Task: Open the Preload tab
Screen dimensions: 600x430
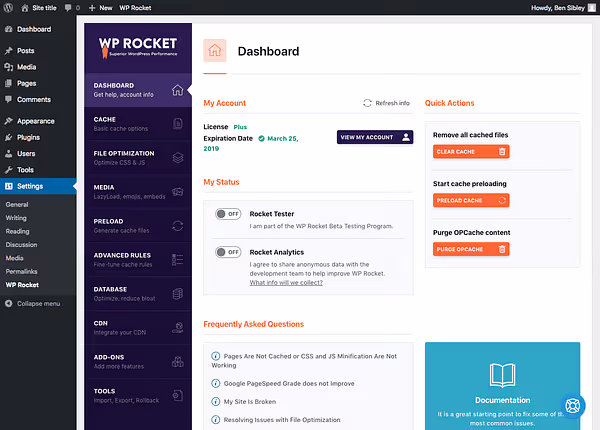Action: [x=138, y=226]
